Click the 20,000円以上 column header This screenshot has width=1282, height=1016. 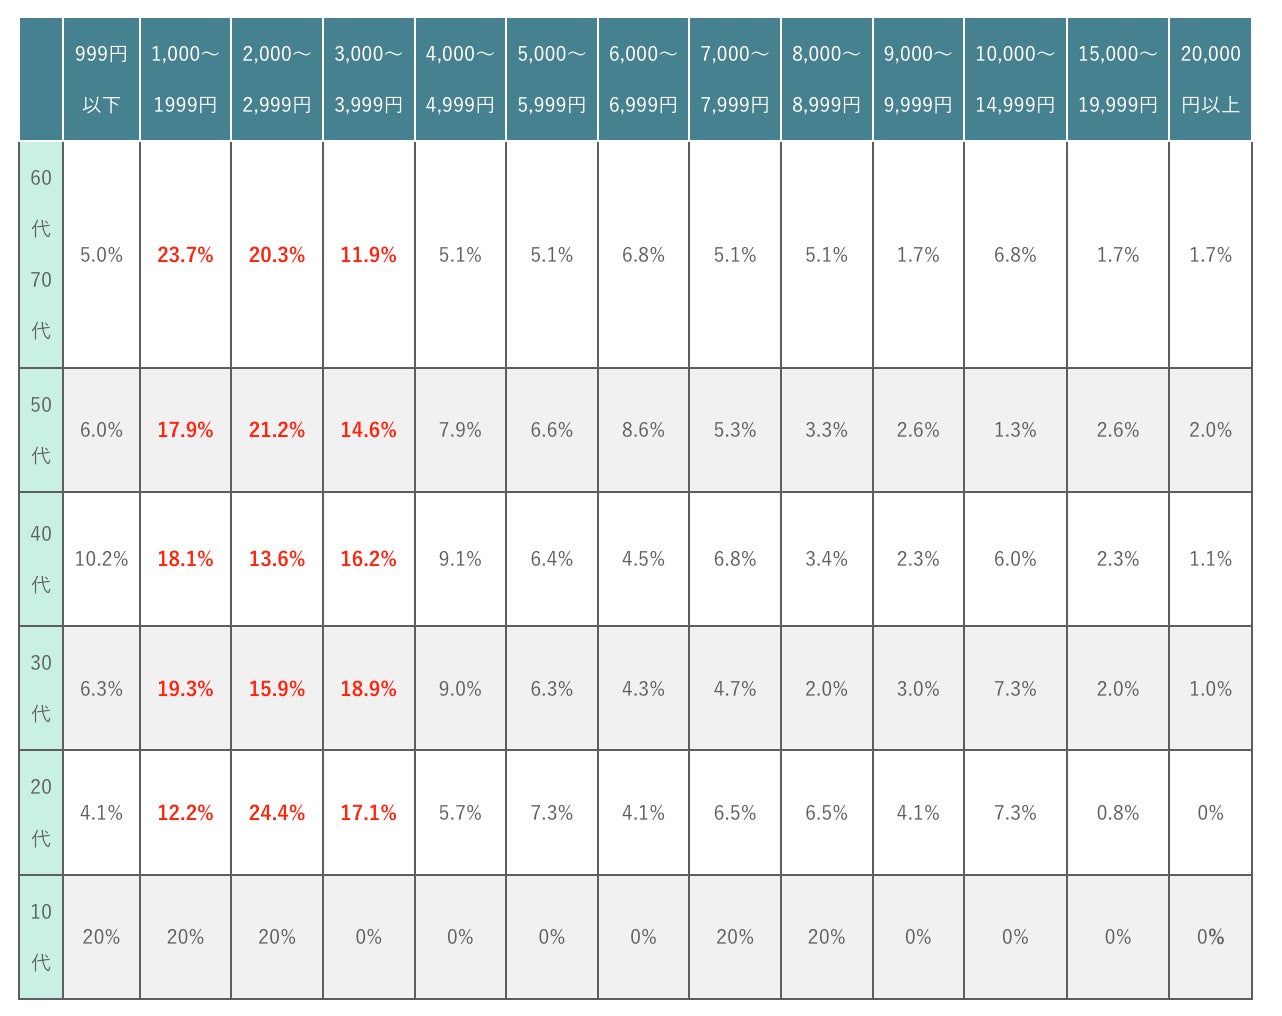click(x=1210, y=79)
